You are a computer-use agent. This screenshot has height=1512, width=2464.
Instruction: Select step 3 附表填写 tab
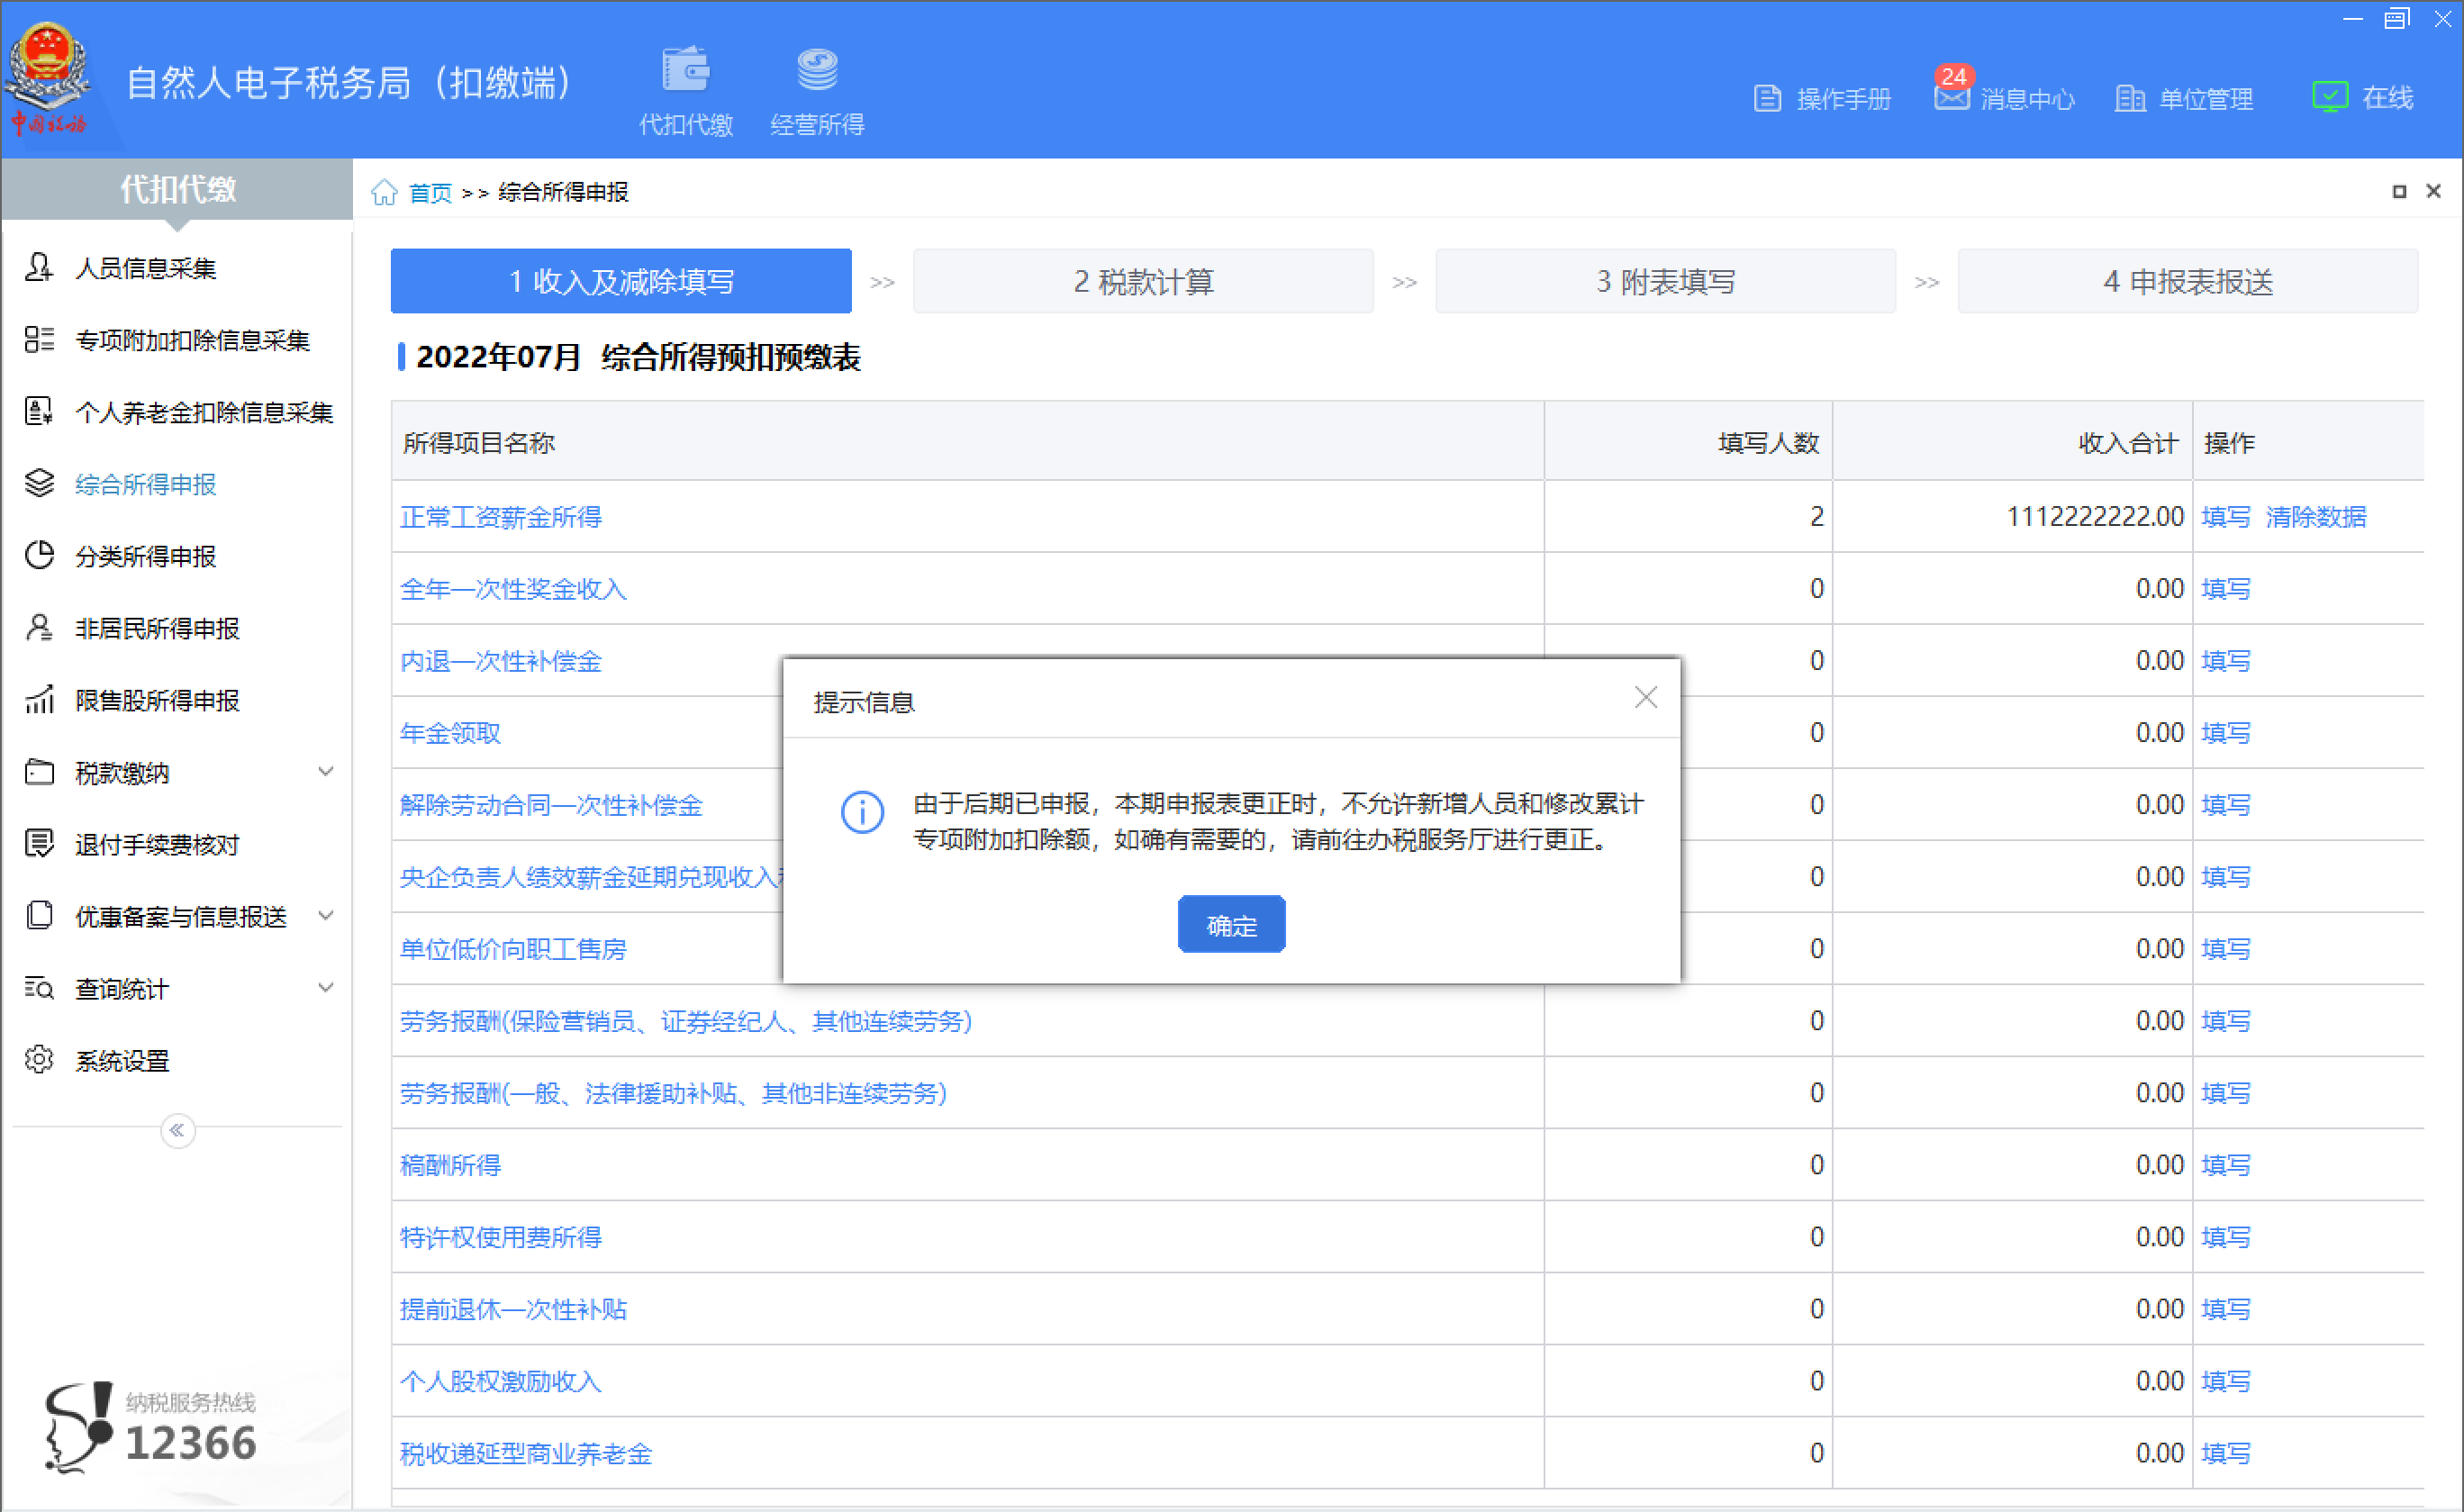pyautogui.click(x=1665, y=282)
